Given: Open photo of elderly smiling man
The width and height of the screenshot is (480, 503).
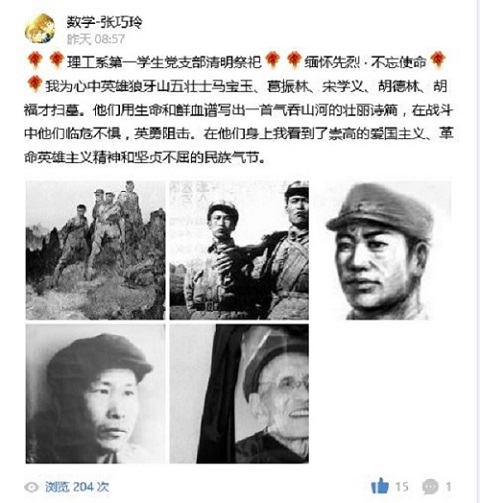Looking at the screenshot, I should tap(239, 394).
